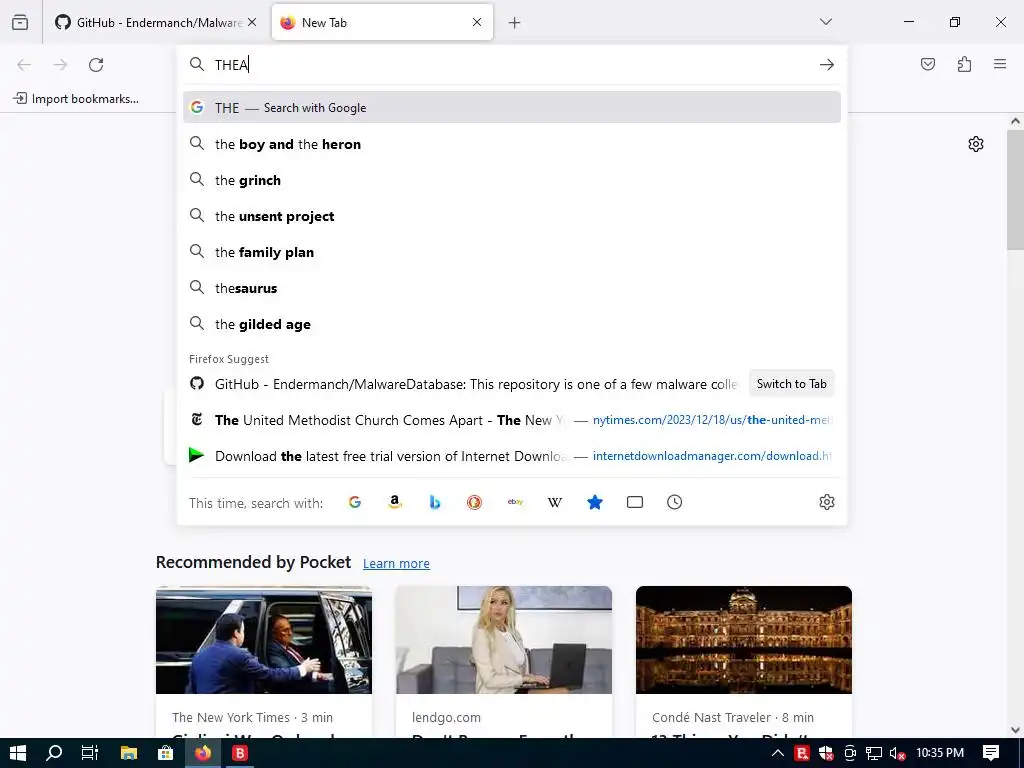Open United Methodist Church nytimes suggestion
This screenshot has height=768, width=1024.
pyautogui.click(x=511, y=420)
